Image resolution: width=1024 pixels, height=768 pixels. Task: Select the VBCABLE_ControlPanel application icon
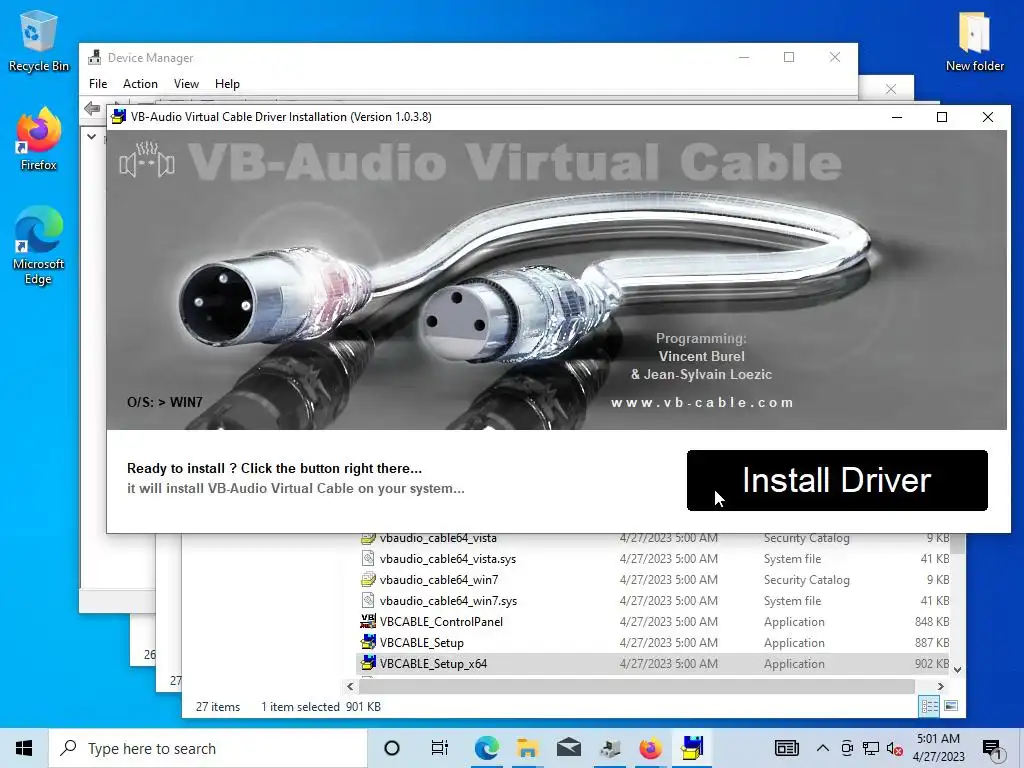coord(368,621)
